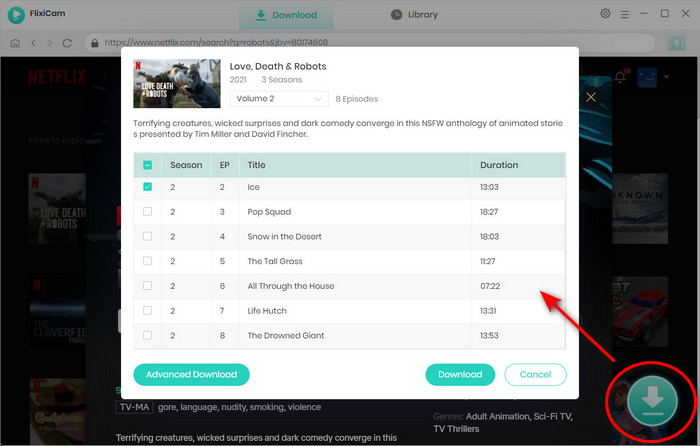Click the Unknown poster thumbnail

pyautogui.click(x=640, y=209)
